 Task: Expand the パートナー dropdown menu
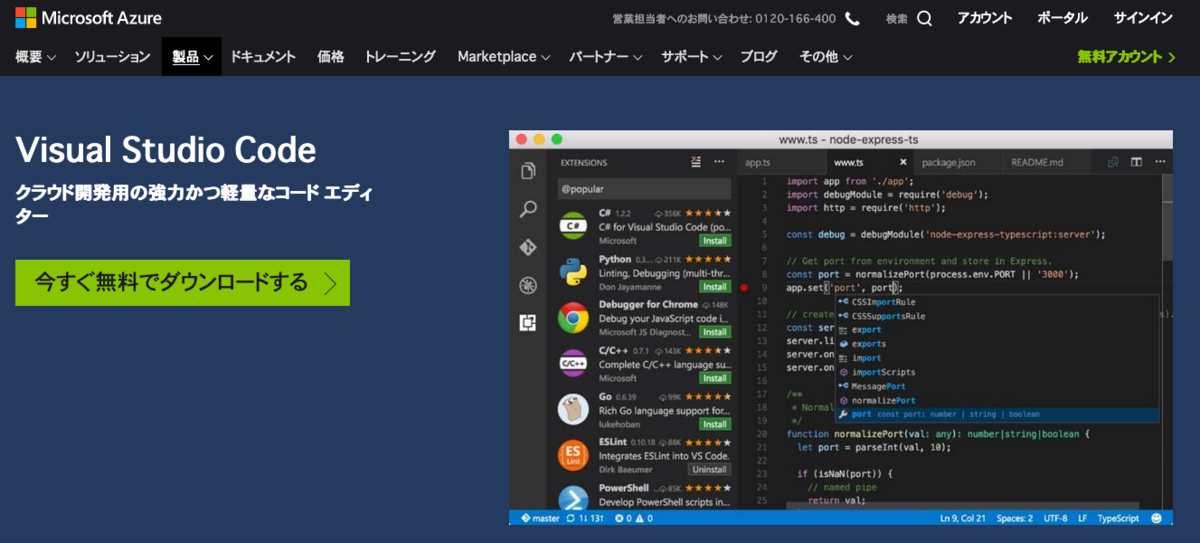tap(607, 57)
